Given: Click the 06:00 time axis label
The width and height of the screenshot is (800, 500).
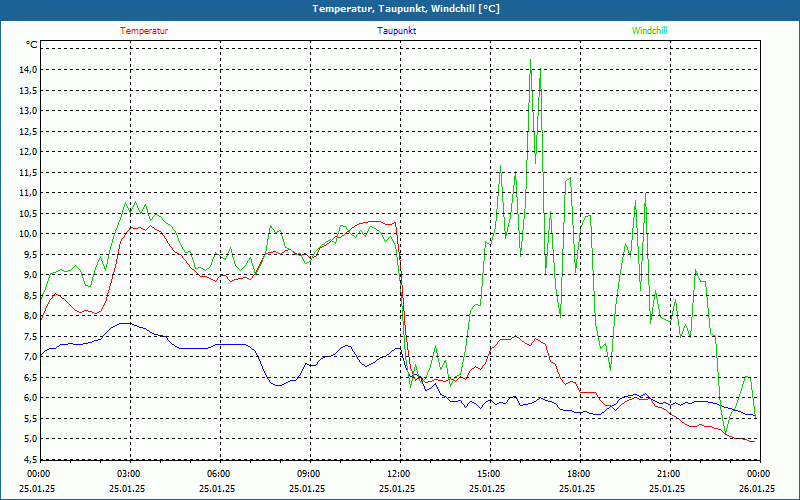Looking at the screenshot, I should coord(219,474).
